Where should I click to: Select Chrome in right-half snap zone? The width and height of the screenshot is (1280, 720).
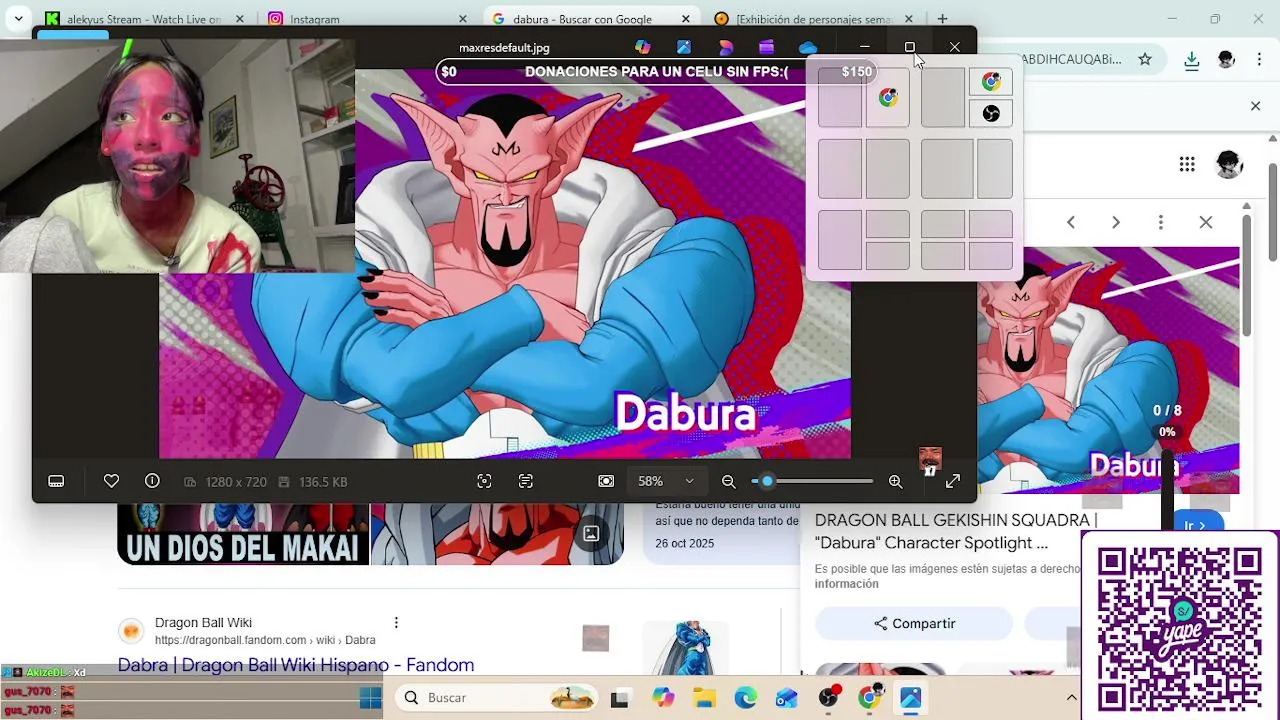point(888,98)
